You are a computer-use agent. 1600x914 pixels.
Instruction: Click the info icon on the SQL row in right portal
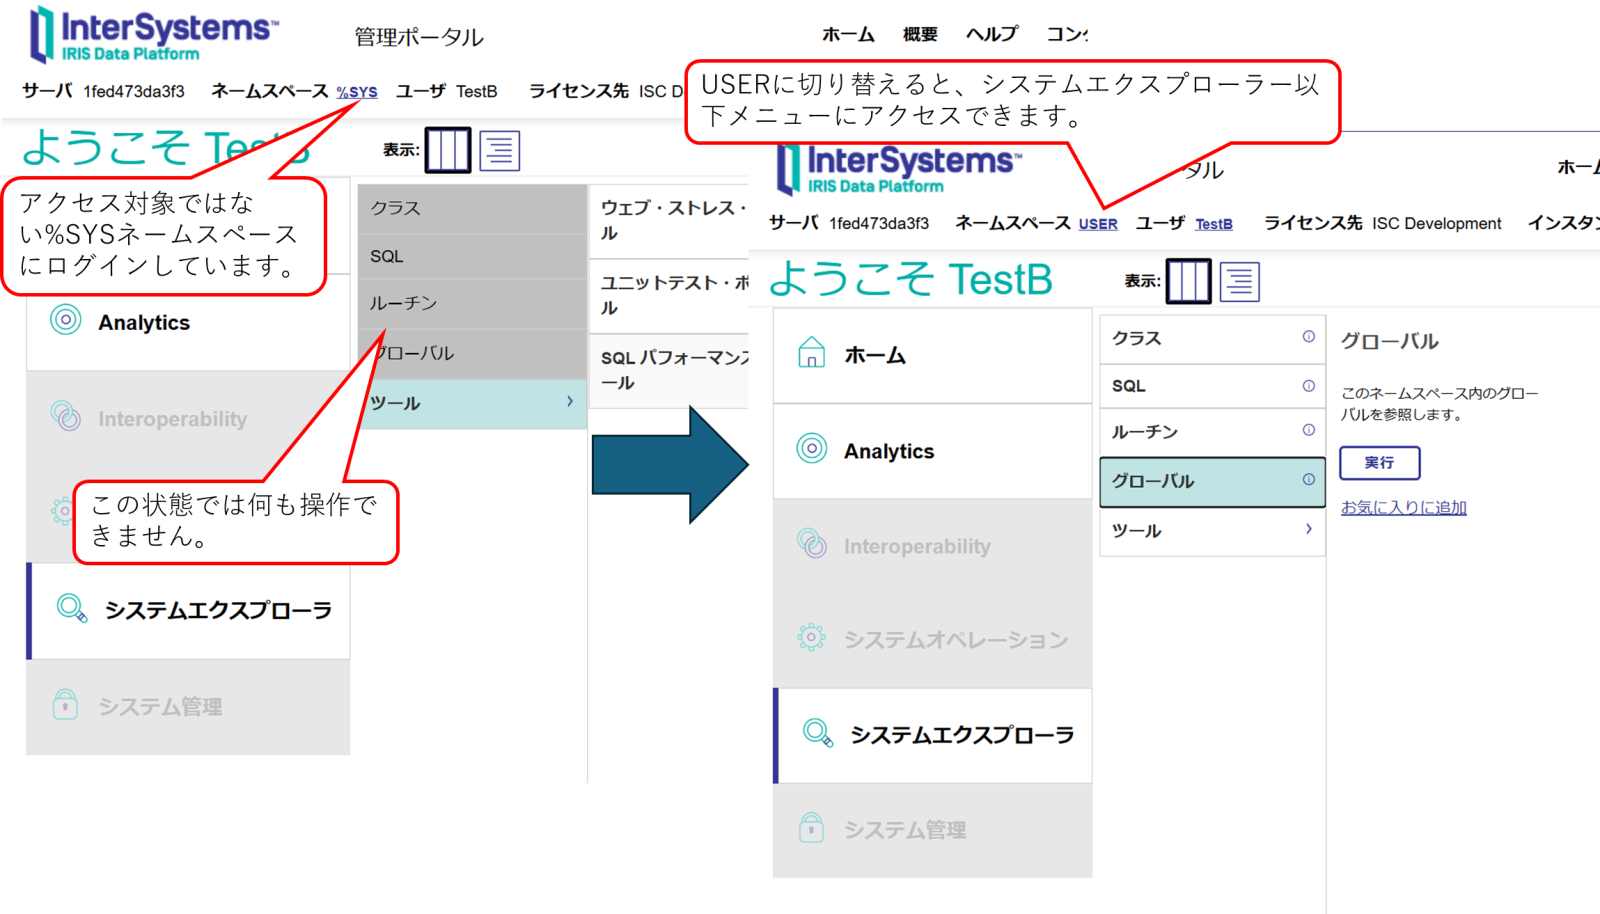[1308, 386]
